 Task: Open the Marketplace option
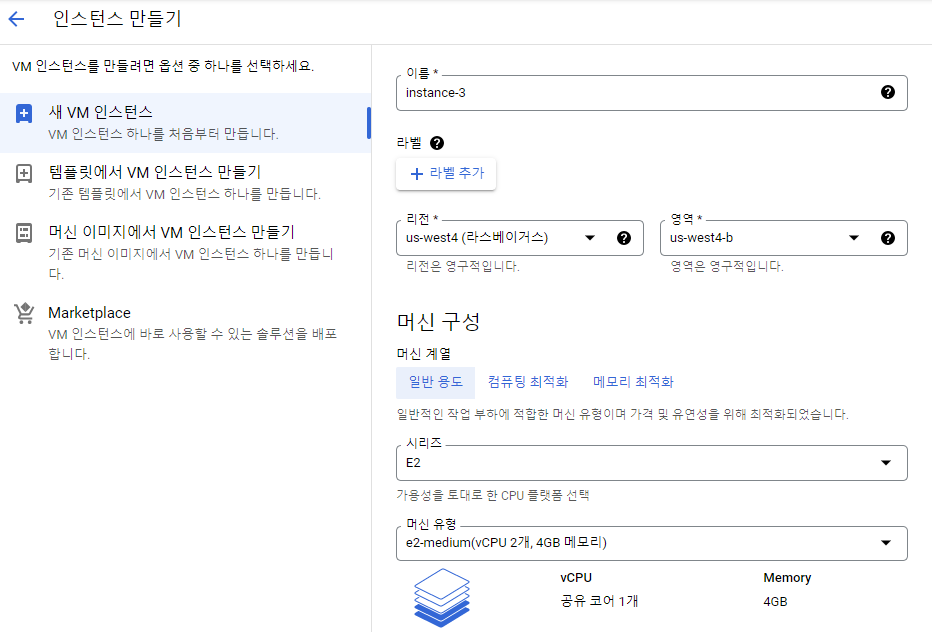point(184,332)
